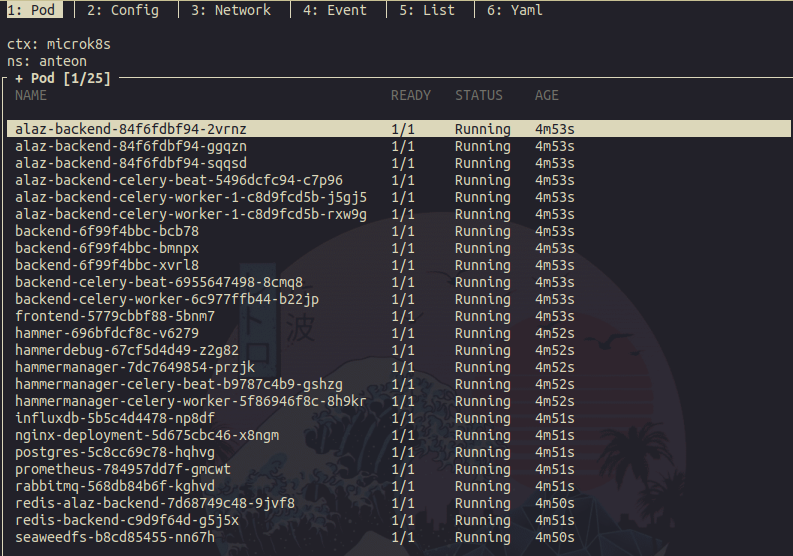Select pod nginx-deployment-5d675cbc46-x8ngm
This screenshot has height=556, width=793.
point(399,435)
